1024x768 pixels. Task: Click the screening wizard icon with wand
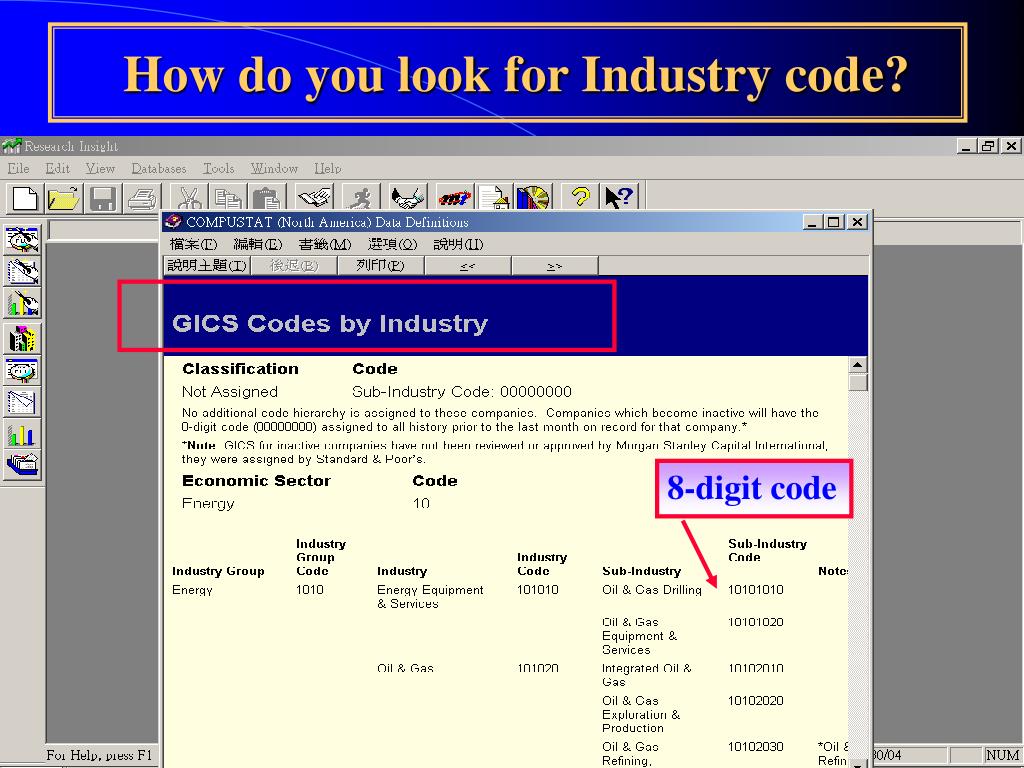pyautogui.click(x=22, y=240)
